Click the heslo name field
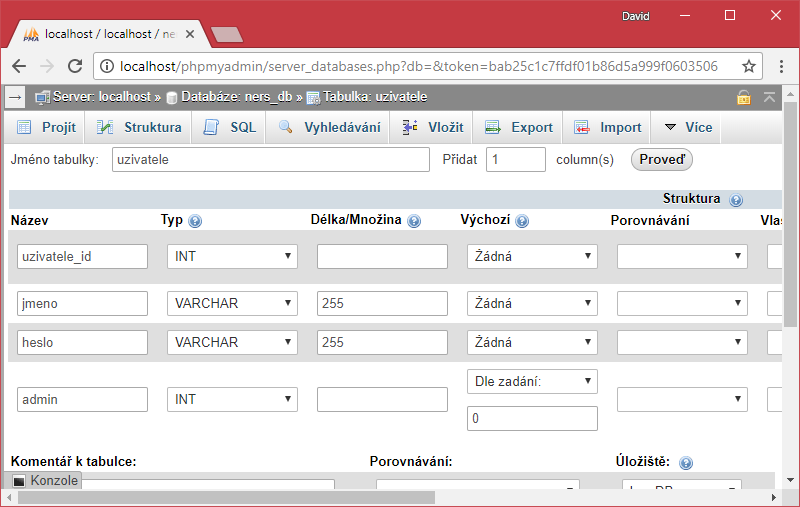This screenshot has height=507, width=800. 82,342
